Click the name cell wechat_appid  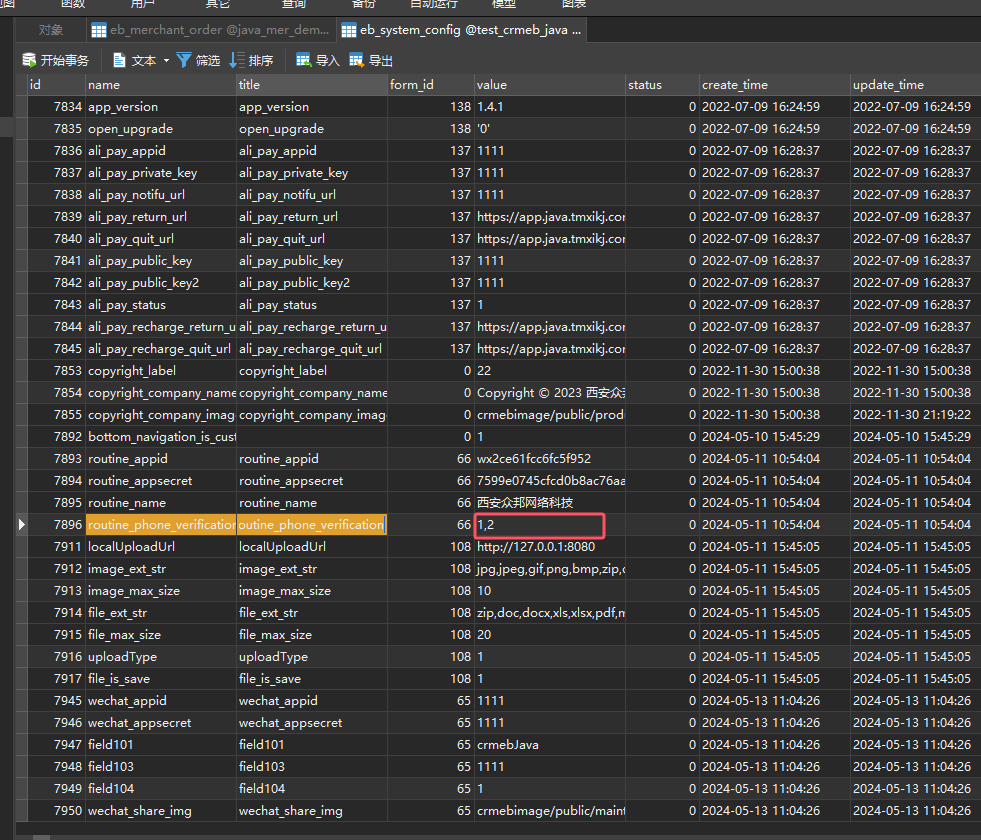161,701
